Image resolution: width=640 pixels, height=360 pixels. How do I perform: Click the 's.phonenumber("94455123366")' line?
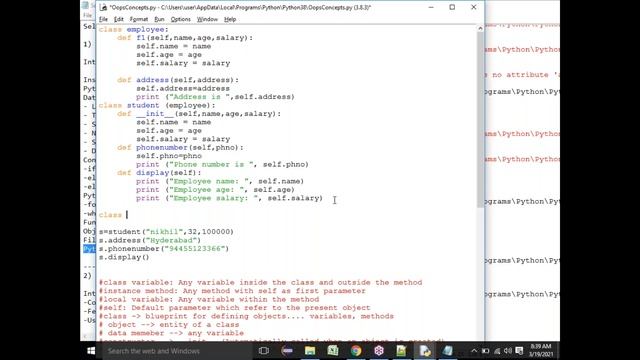click(164, 249)
